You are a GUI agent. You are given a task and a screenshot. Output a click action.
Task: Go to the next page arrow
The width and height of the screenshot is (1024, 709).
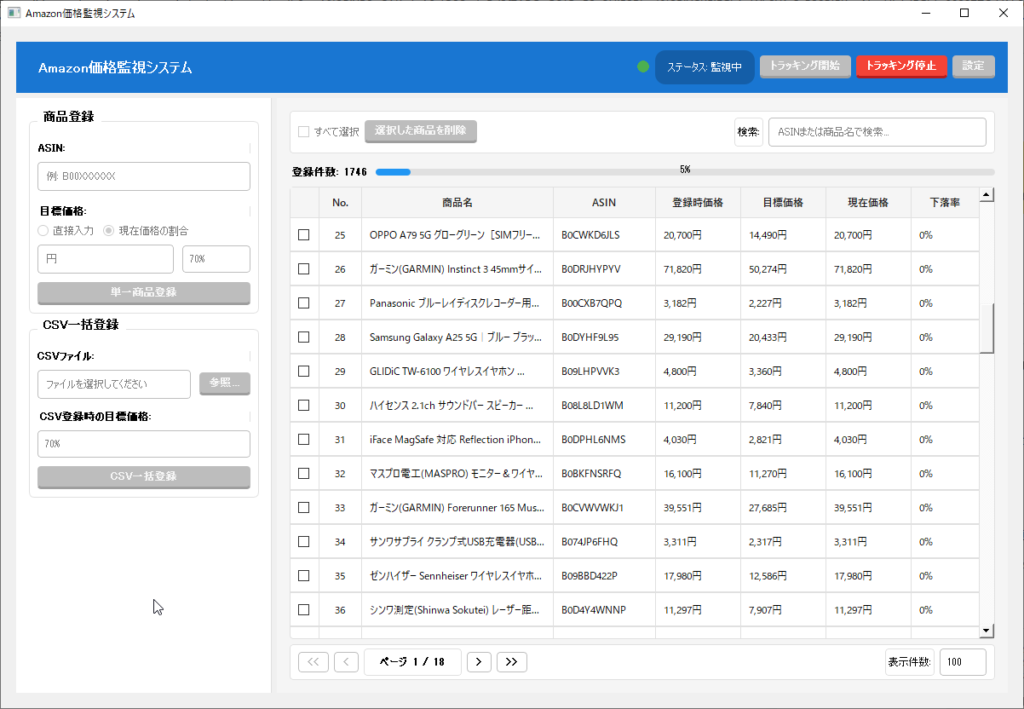(x=480, y=661)
